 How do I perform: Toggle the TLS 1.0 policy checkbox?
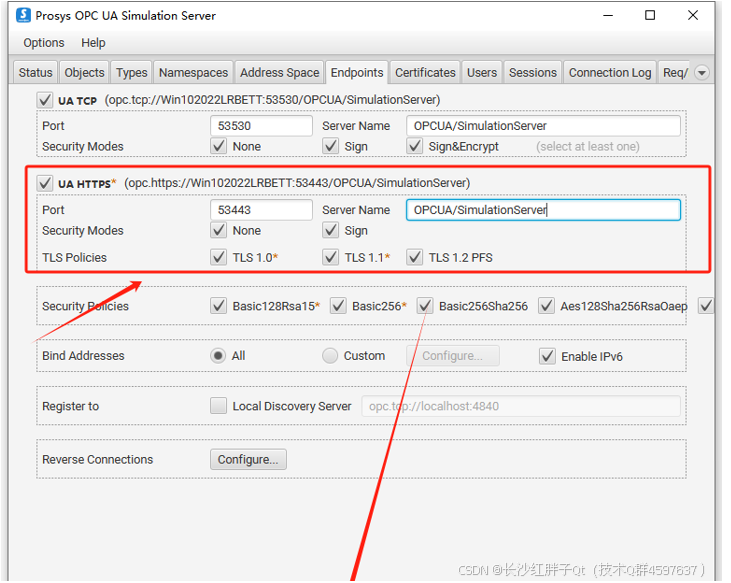(218, 257)
